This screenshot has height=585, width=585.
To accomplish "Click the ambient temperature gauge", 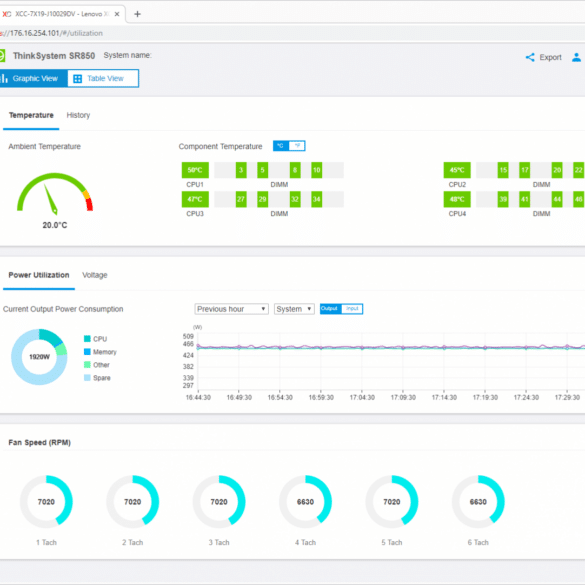I will tap(55, 194).
